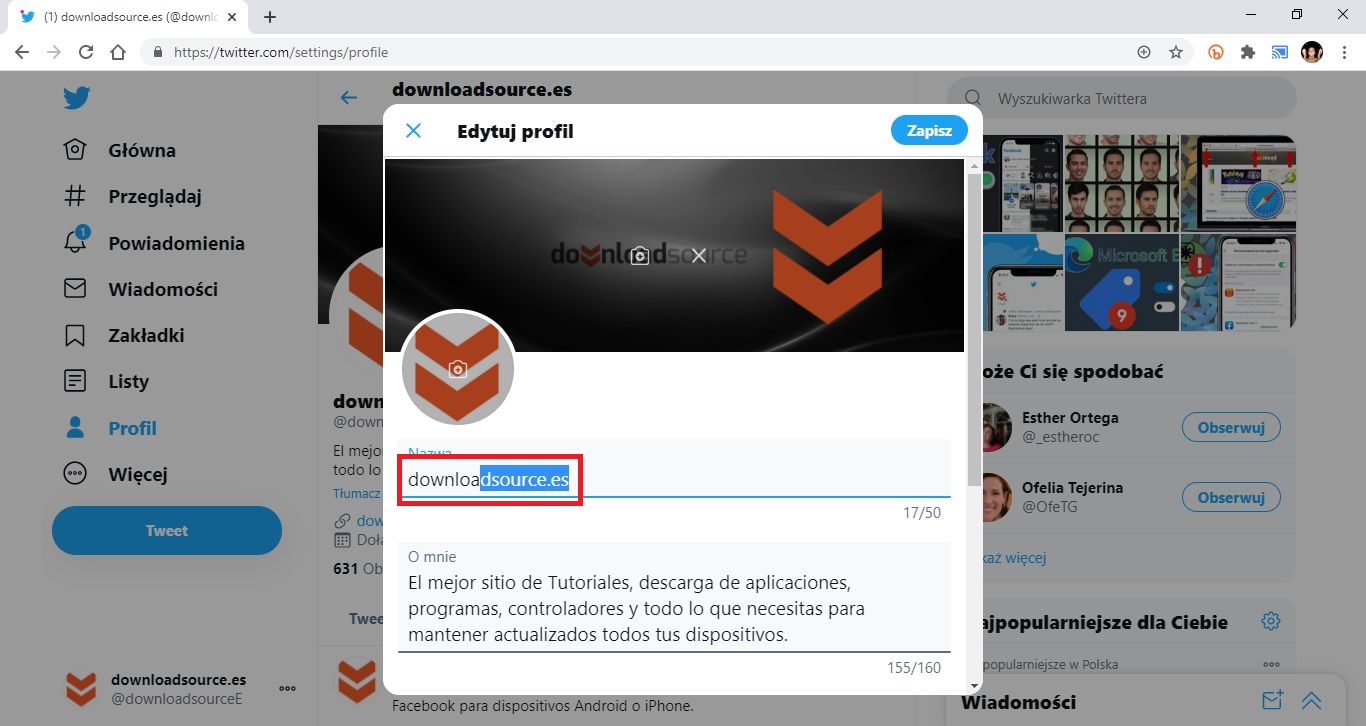
Task: Open new browser tab with plus
Action: [x=270, y=16]
